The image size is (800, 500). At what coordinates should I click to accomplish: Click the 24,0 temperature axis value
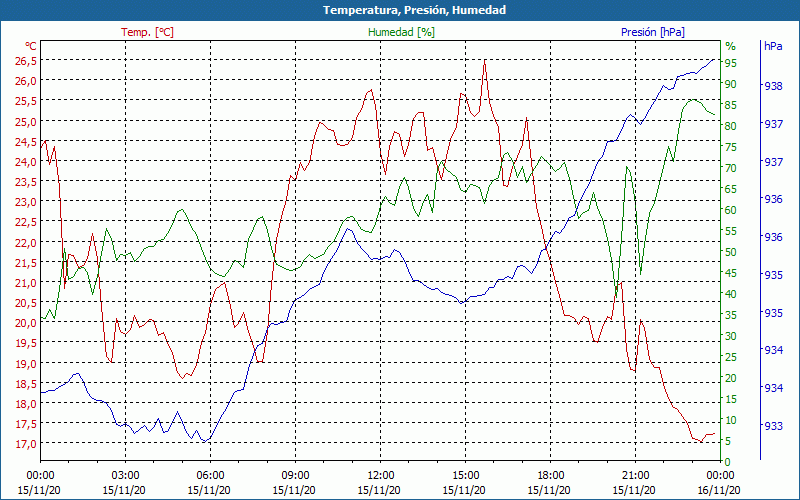pos(26,162)
